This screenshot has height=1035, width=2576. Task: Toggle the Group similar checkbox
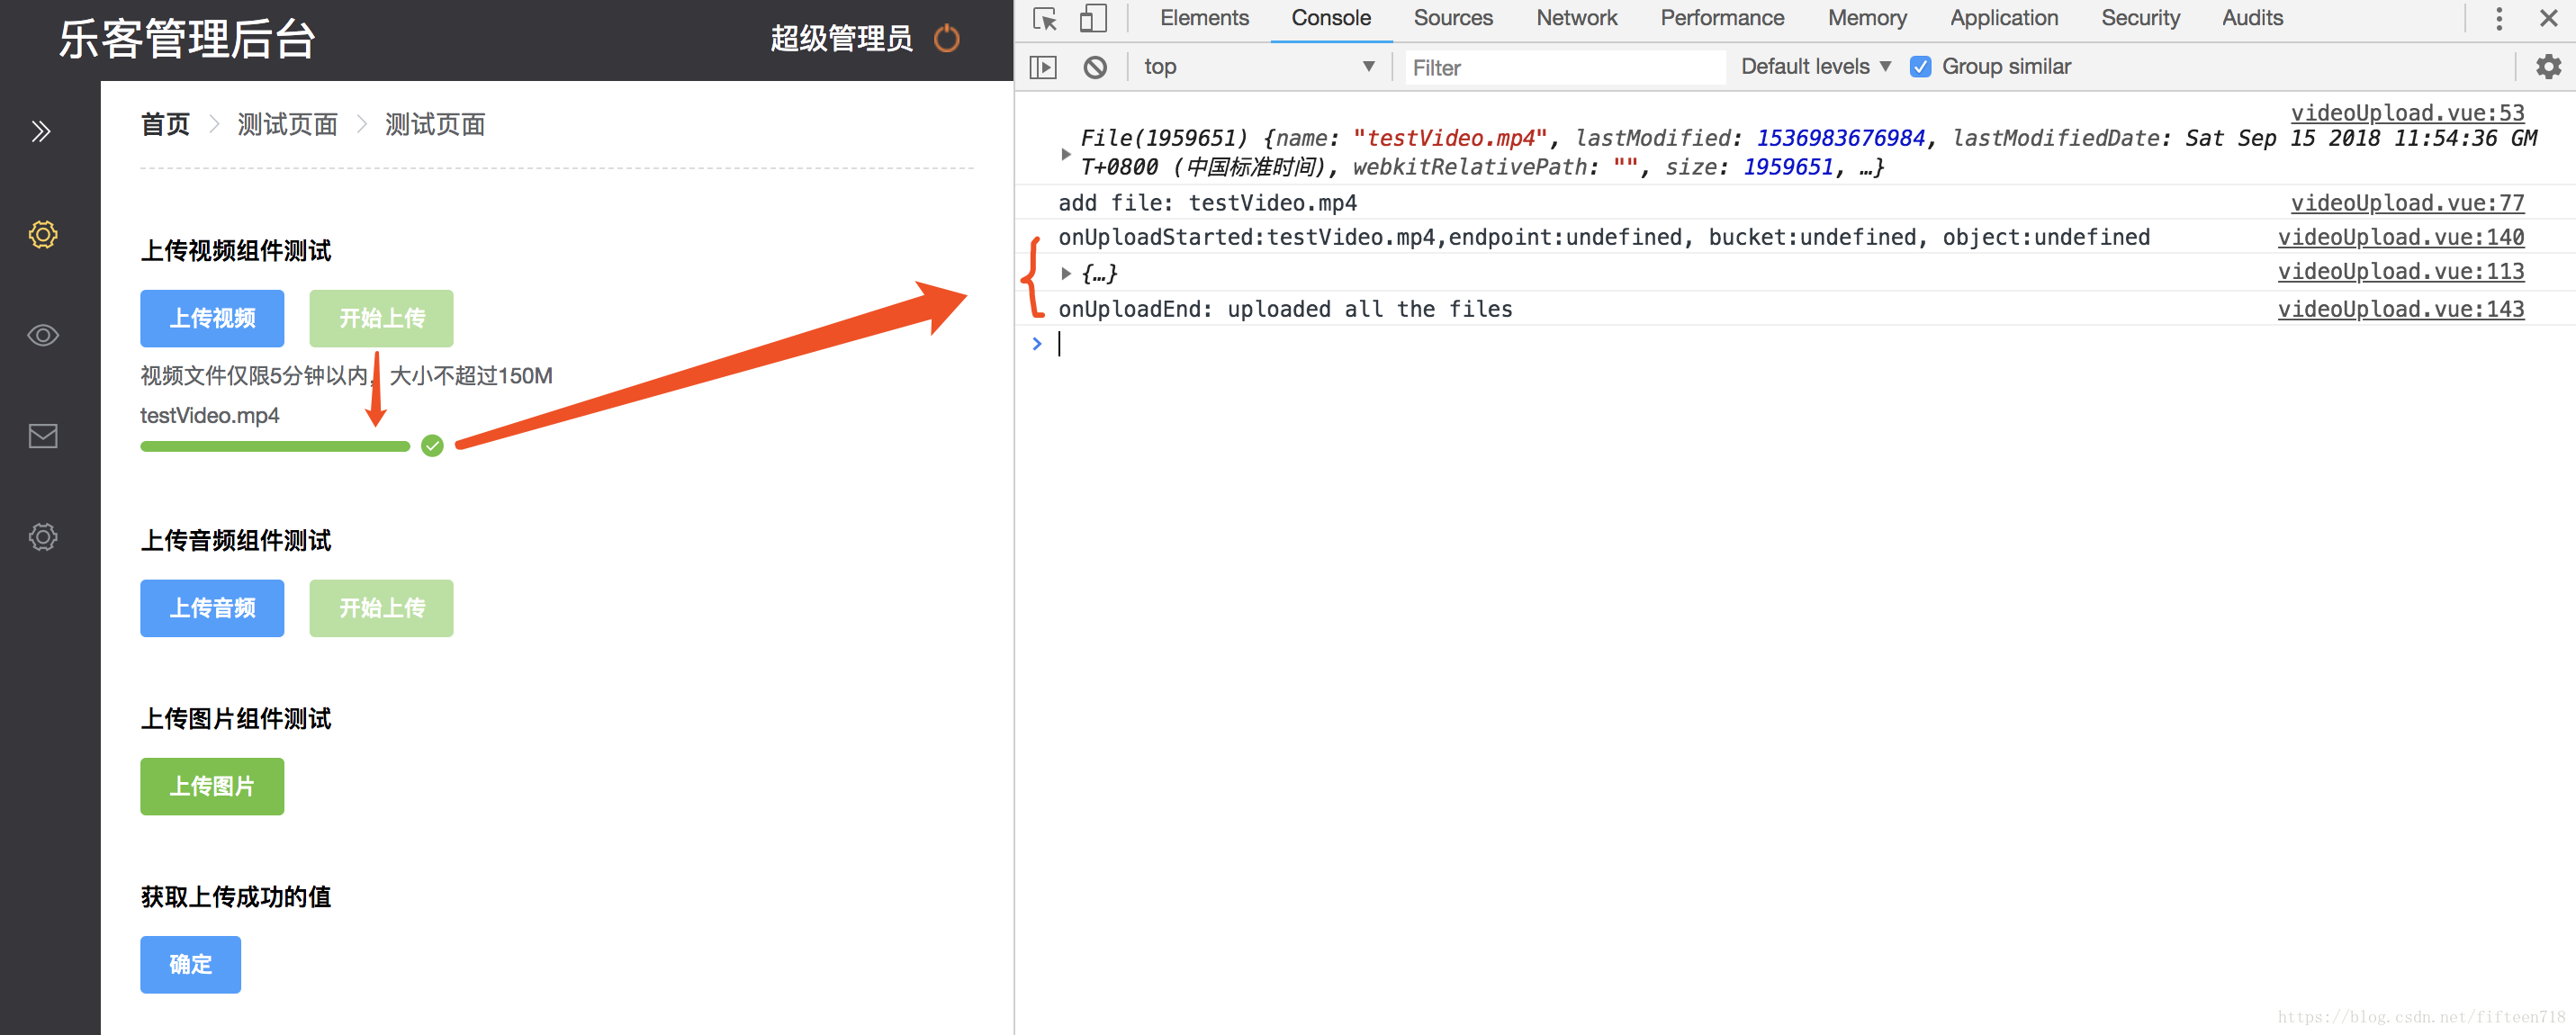point(1920,67)
